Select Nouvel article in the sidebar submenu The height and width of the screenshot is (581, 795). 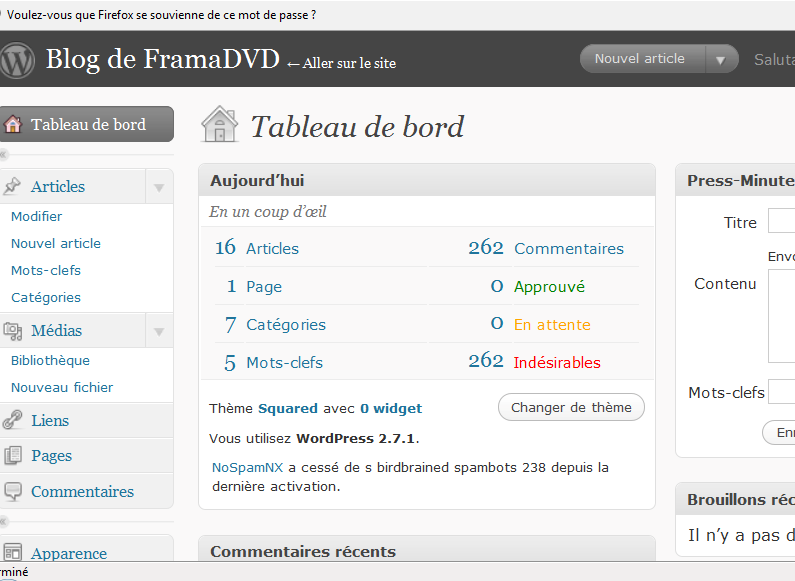coord(56,243)
